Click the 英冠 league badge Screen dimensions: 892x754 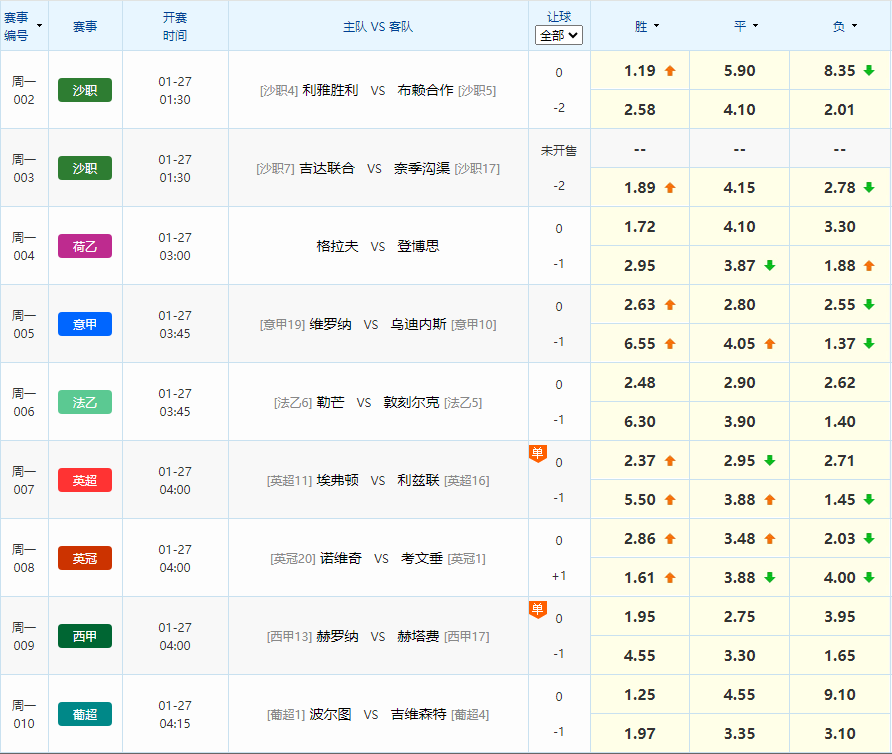[x=85, y=558]
